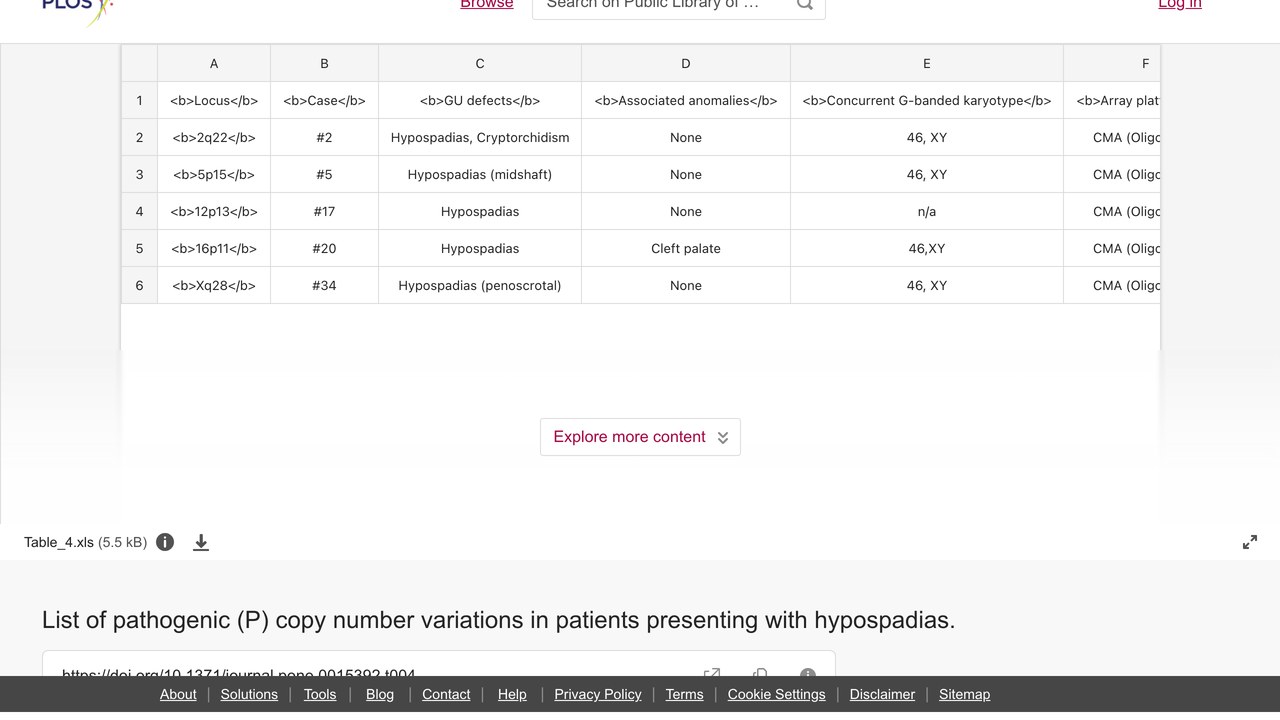This screenshot has height=720, width=1280.
Task: Expand the Explore more content section
Action: coord(640,437)
